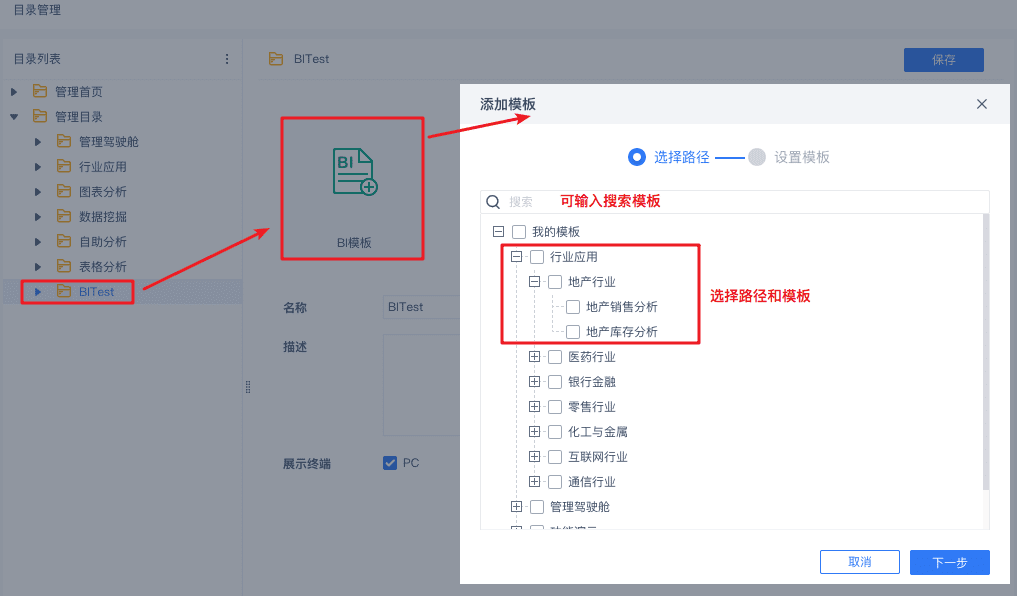The width and height of the screenshot is (1017, 596).
Task: Expand 表格分析 in directory list
Action: [38, 267]
